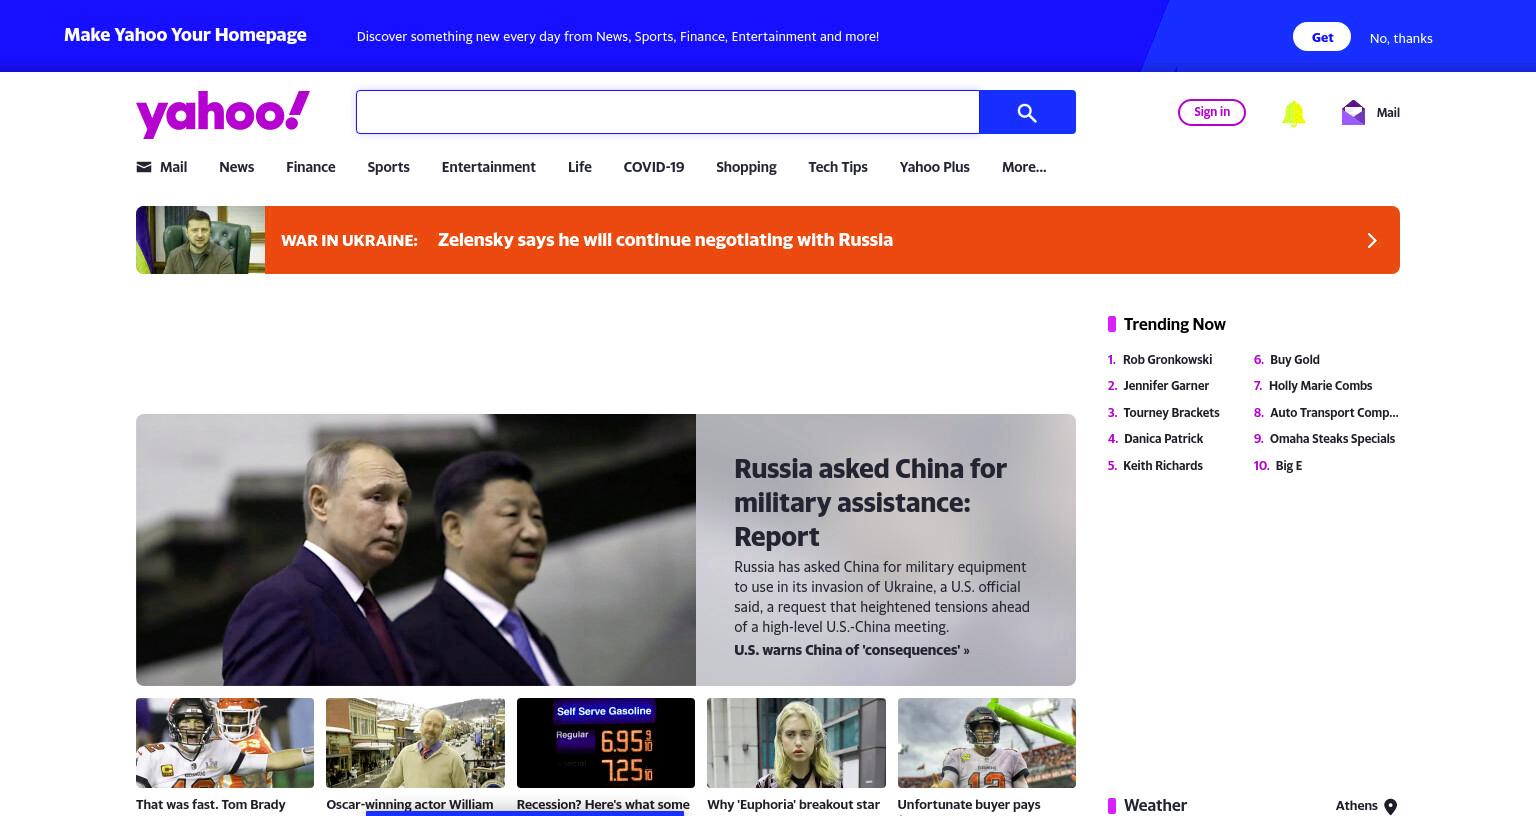Click 'That was fast. Tom Brady' caption
The height and width of the screenshot is (816, 1536).
(211, 805)
